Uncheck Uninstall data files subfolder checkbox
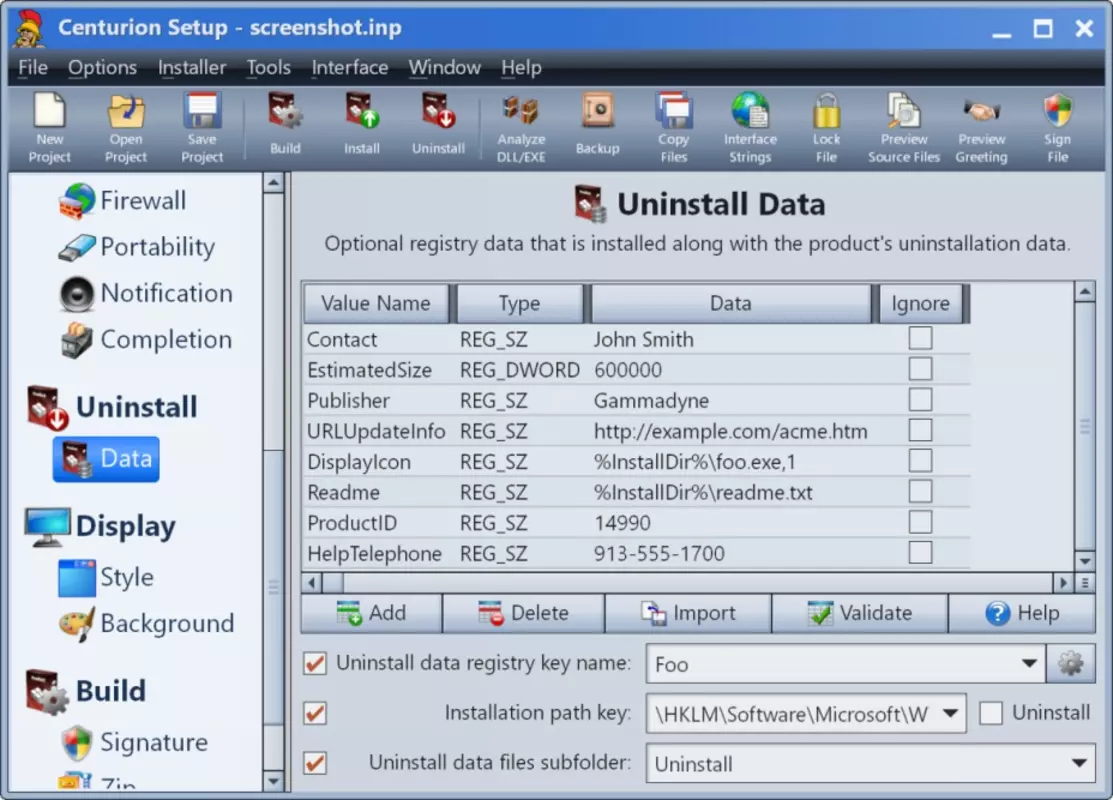1113x800 pixels. (315, 764)
